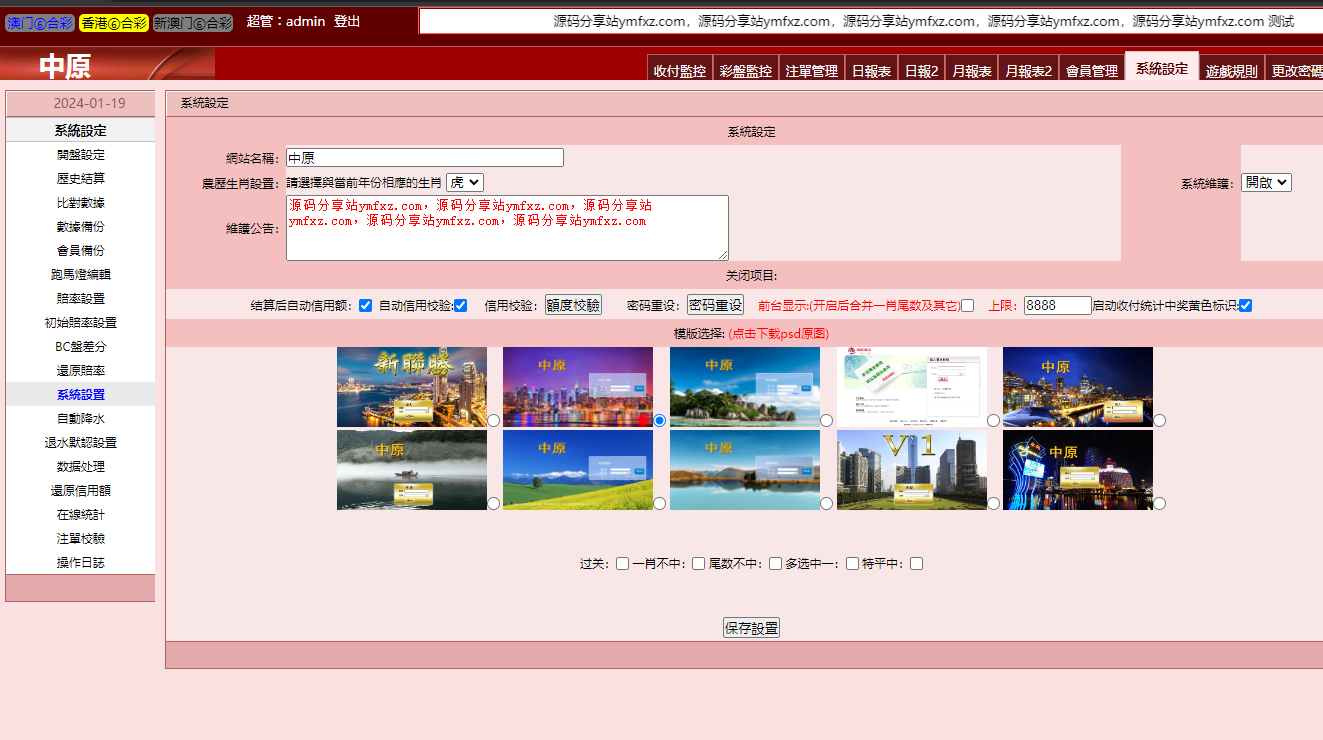The width and height of the screenshot is (1323, 740).
Task: Open 開盤設定 in the sidebar
Action: [x=80, y=155]
